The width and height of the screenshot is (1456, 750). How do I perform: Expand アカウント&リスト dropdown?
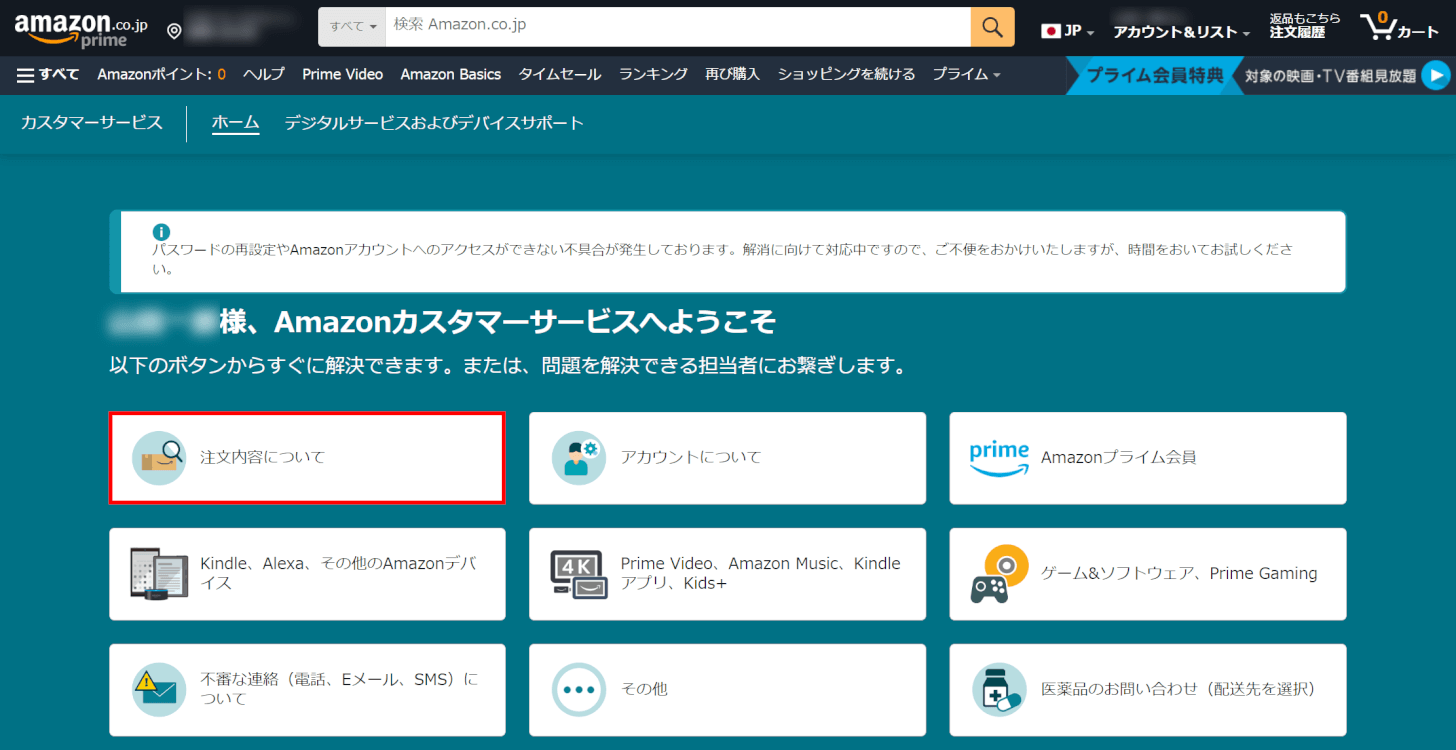[1182, 32]
